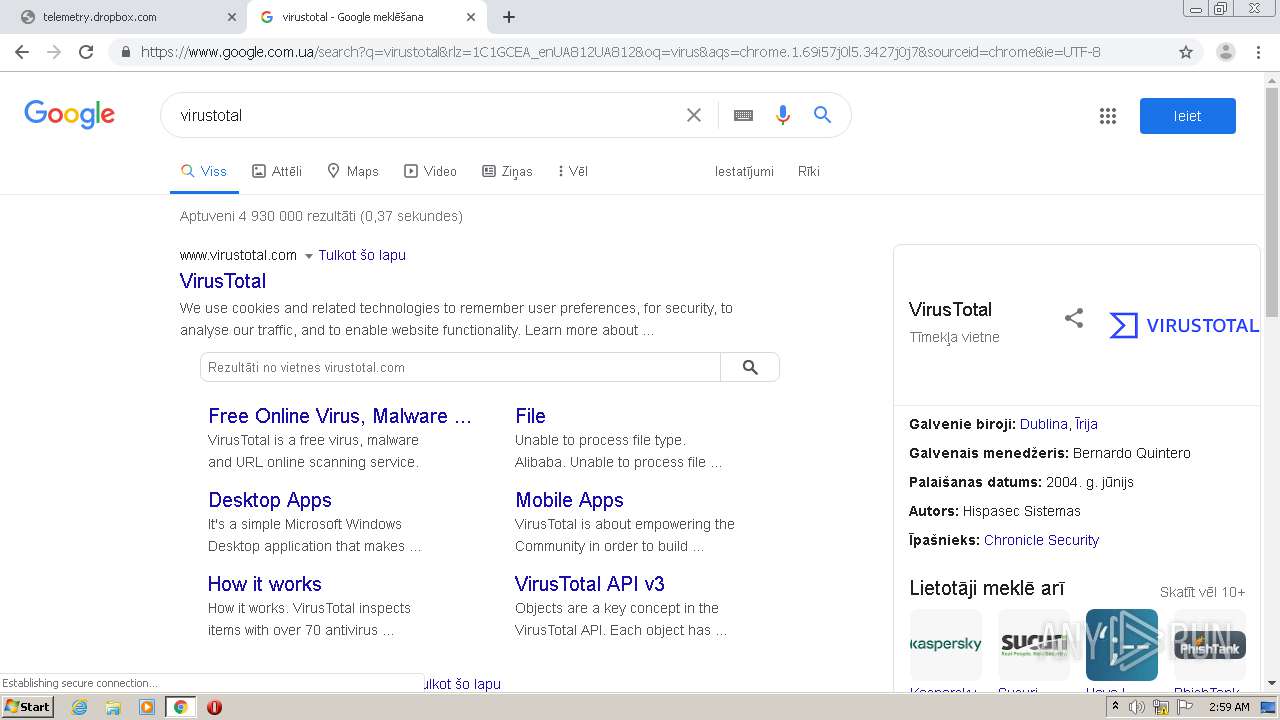Click the VirusTotal logo image
The height and width of the screenshot is (720, 1280).
click(1183, 325)
